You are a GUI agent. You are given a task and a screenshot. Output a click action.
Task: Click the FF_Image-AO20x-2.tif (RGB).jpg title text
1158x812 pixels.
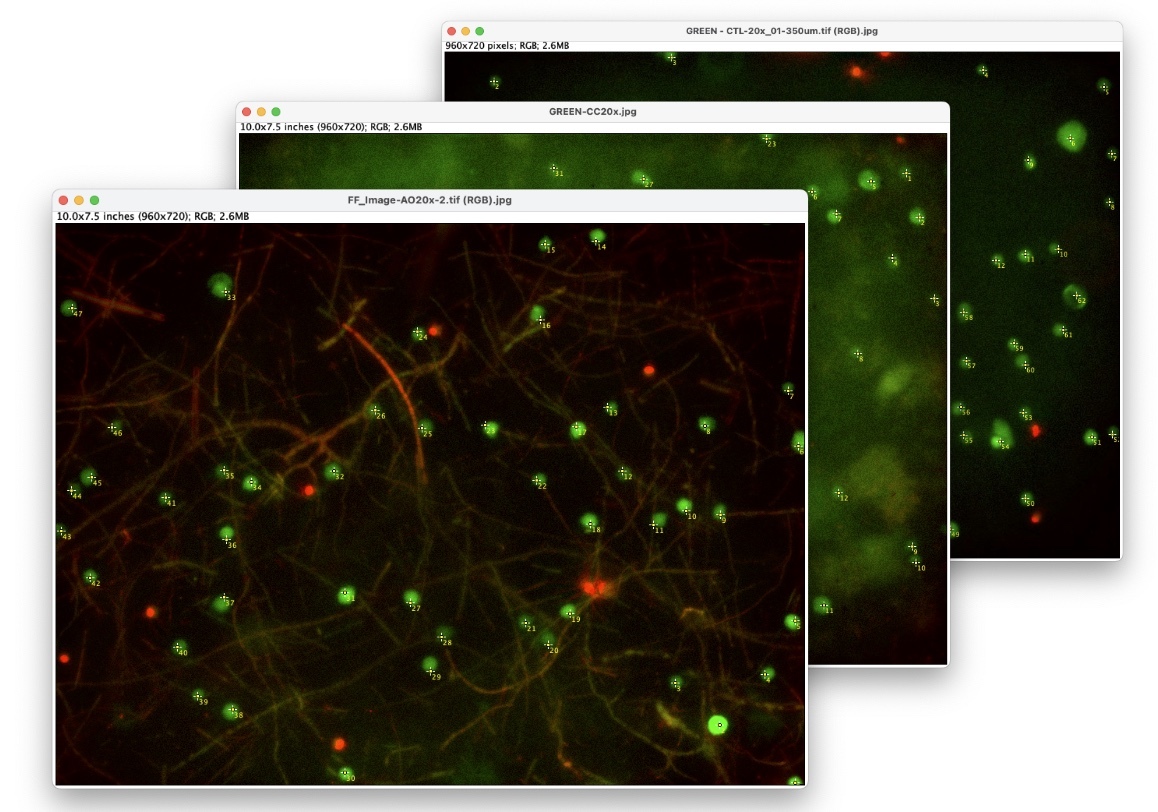tap(430, 200)
